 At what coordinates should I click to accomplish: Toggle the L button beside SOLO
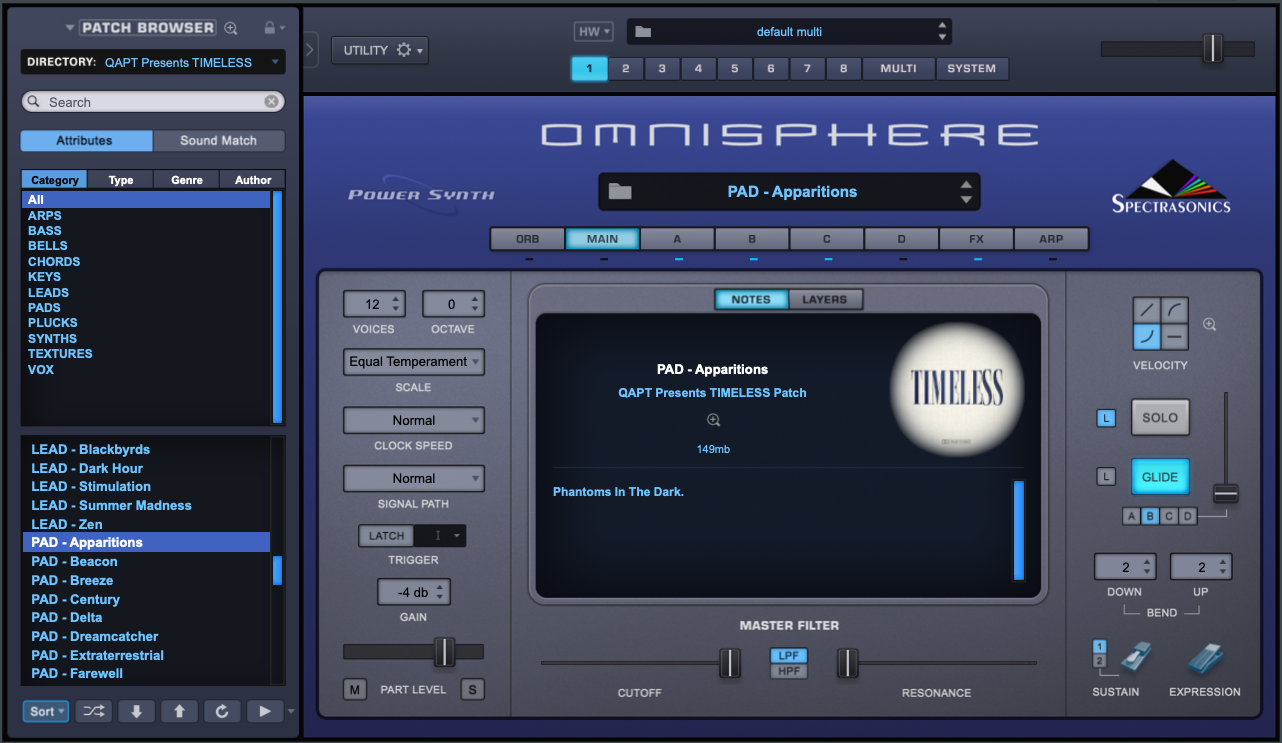[x=1106, y=418]
